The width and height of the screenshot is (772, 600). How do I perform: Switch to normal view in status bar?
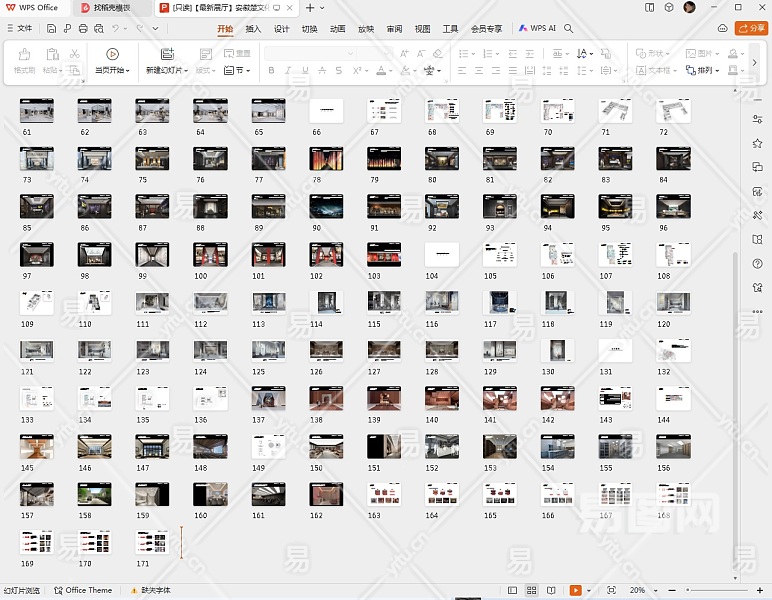tap(513, 591)
